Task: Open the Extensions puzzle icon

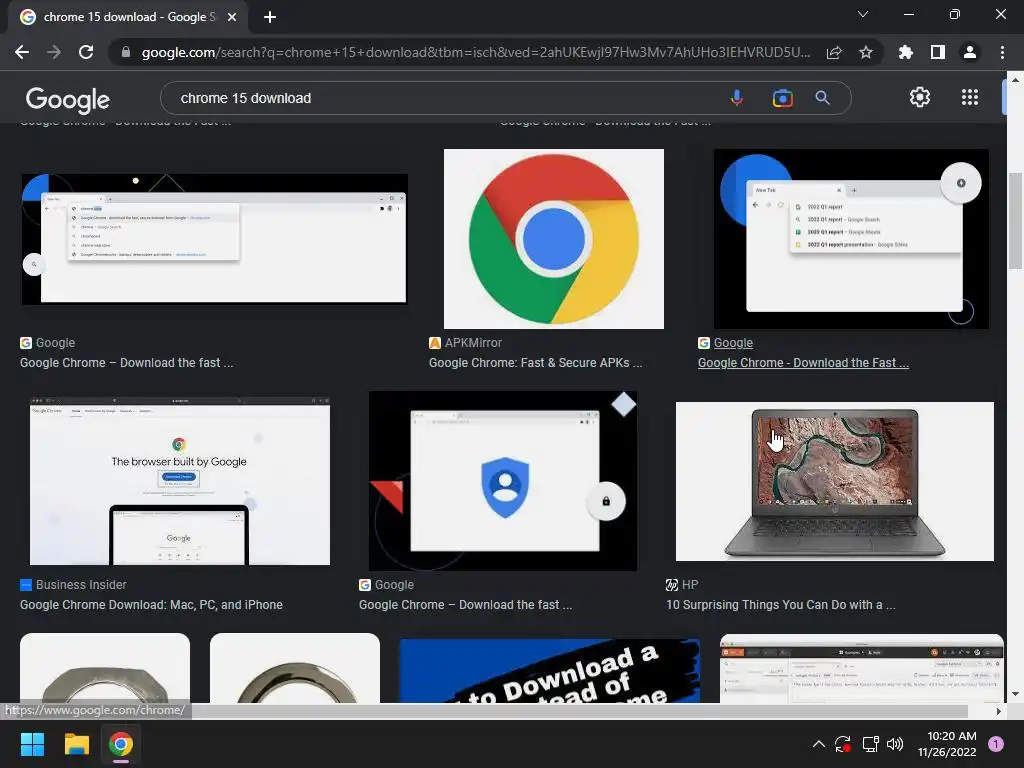Action: [x=906, y=52]
